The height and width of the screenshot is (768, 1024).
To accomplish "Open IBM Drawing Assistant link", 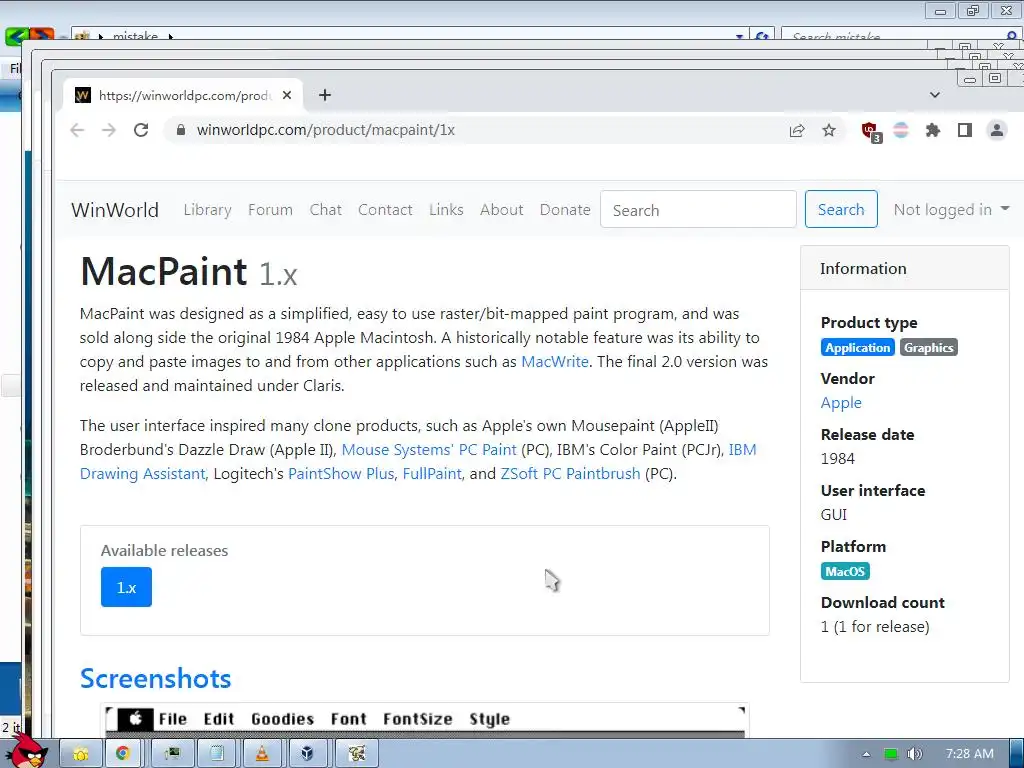I will point(142,473).
